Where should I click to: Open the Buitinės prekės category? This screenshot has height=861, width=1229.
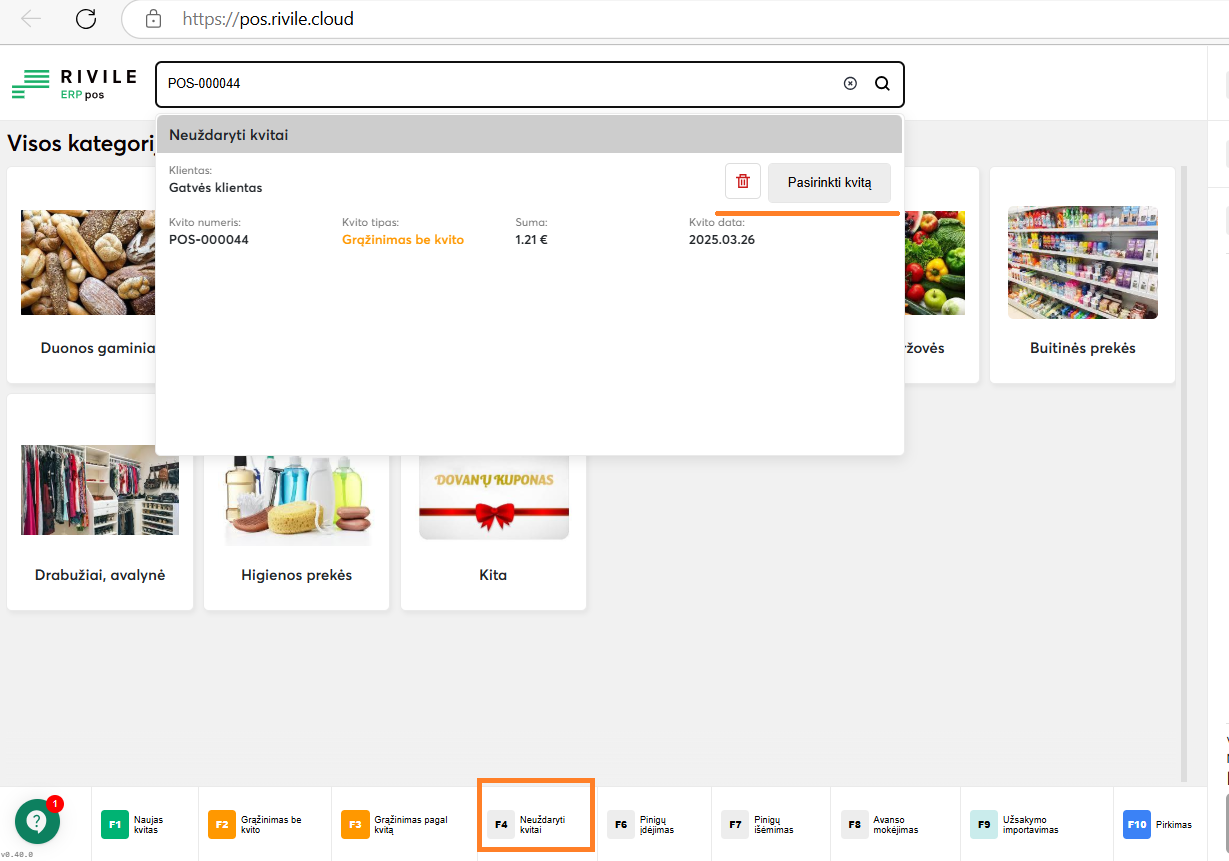point(1082,275)
